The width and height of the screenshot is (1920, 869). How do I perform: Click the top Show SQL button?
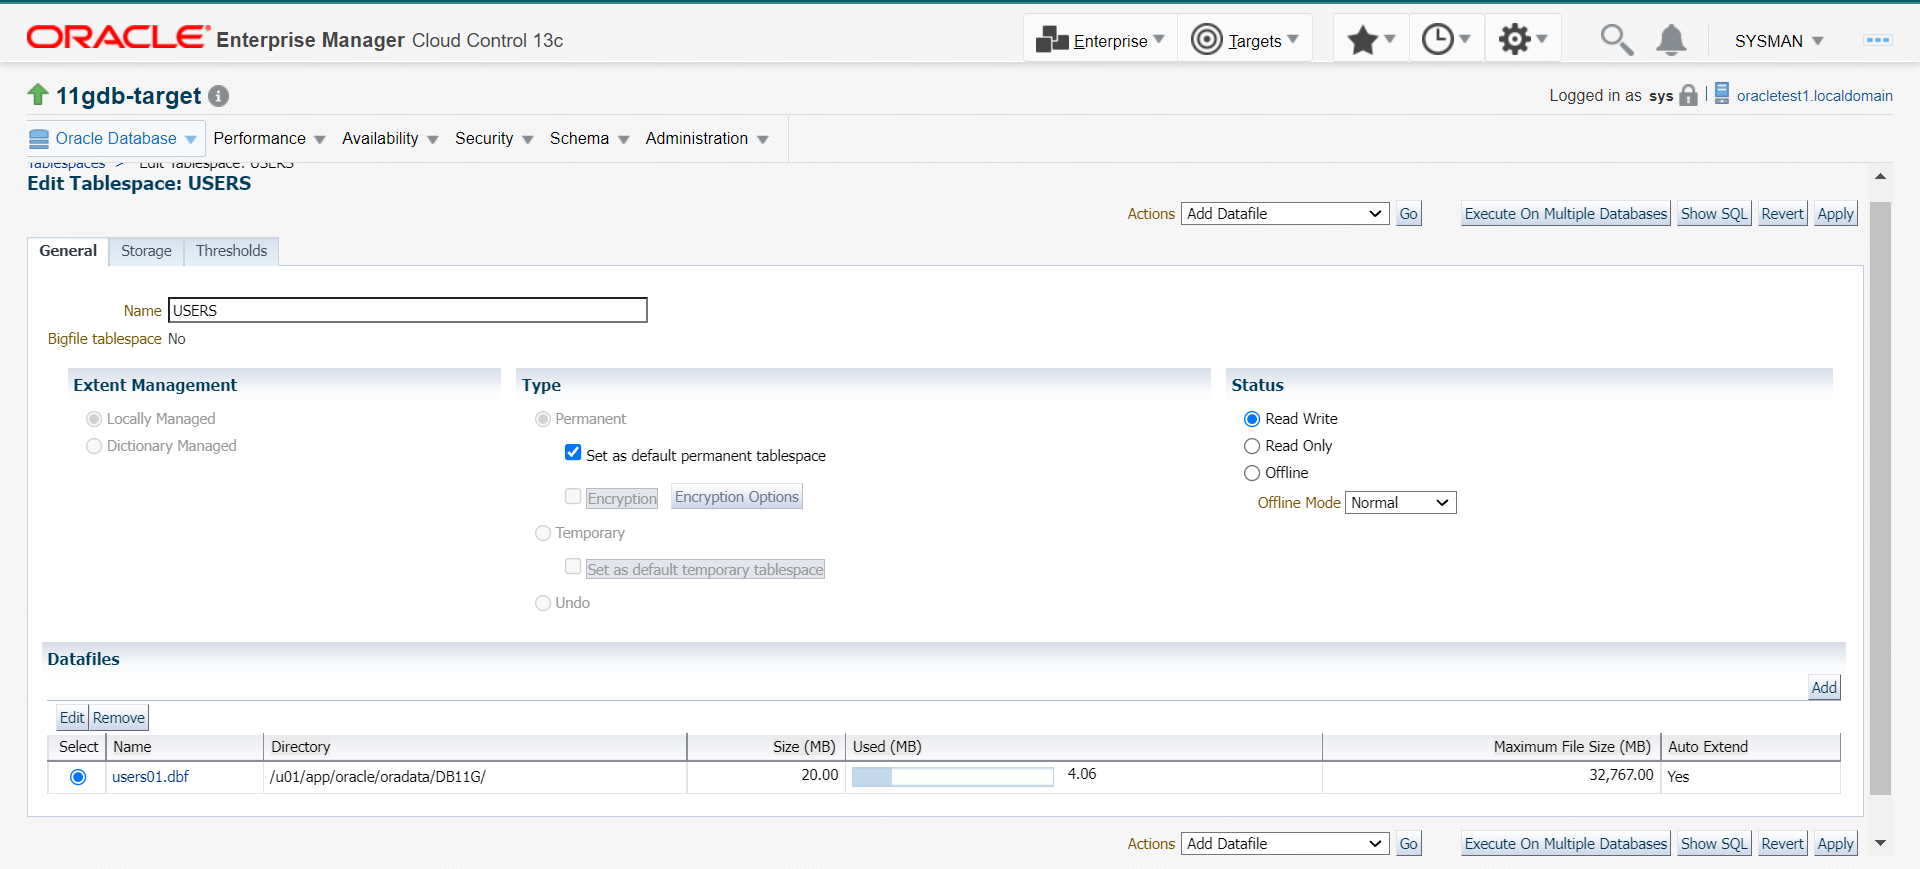point(1714,214)
